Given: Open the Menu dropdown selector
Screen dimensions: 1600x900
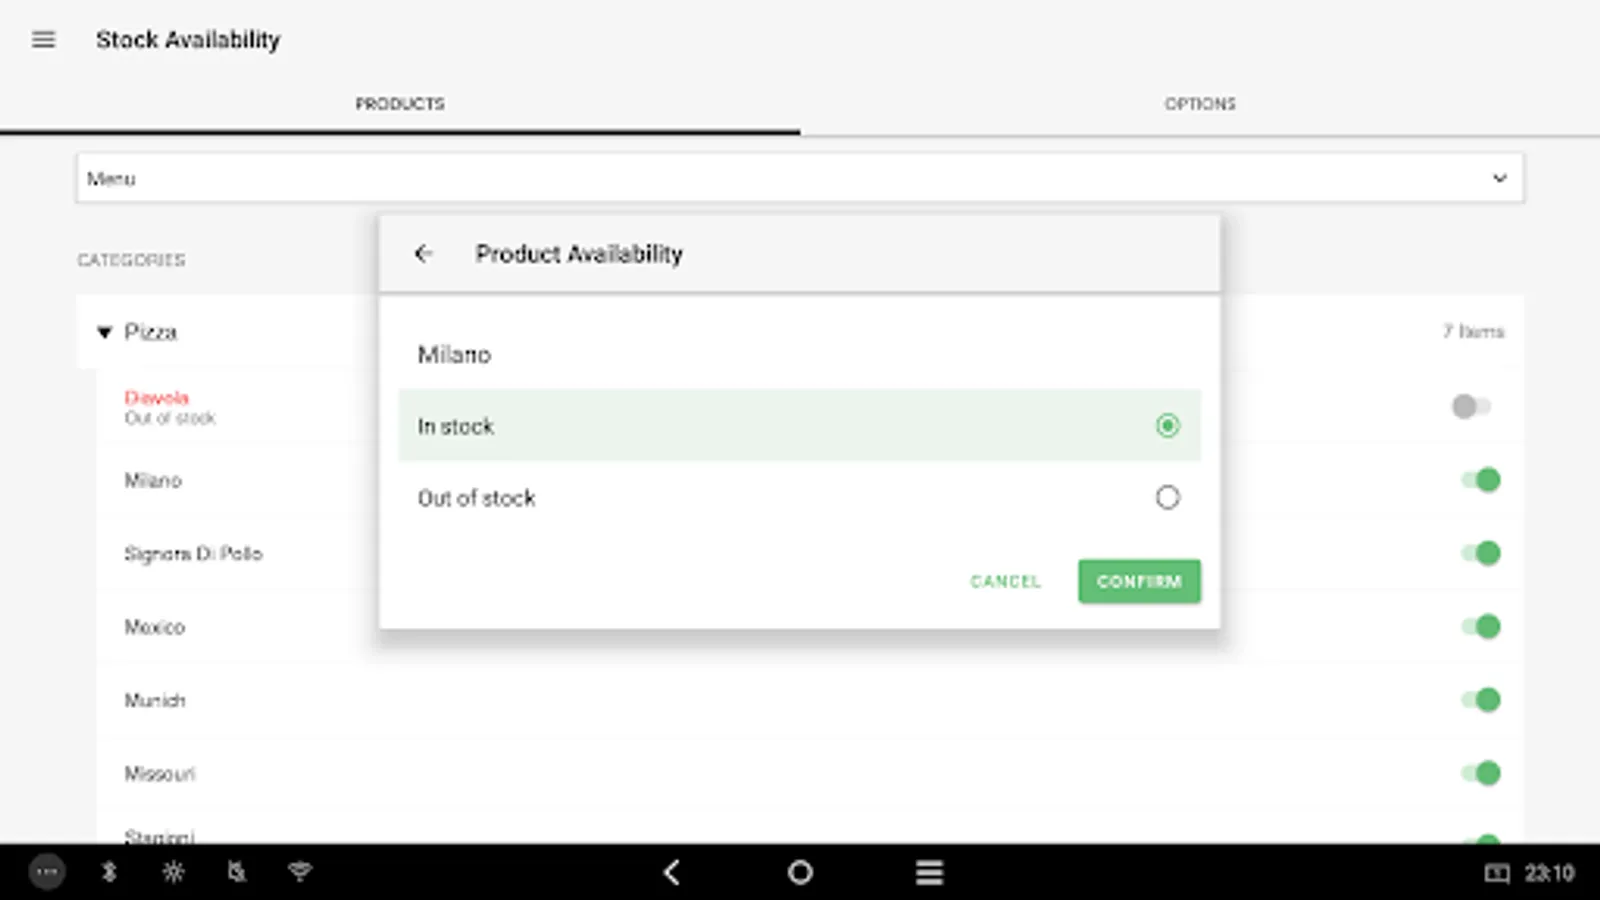Looking at the screenshot, I should 800,178.
